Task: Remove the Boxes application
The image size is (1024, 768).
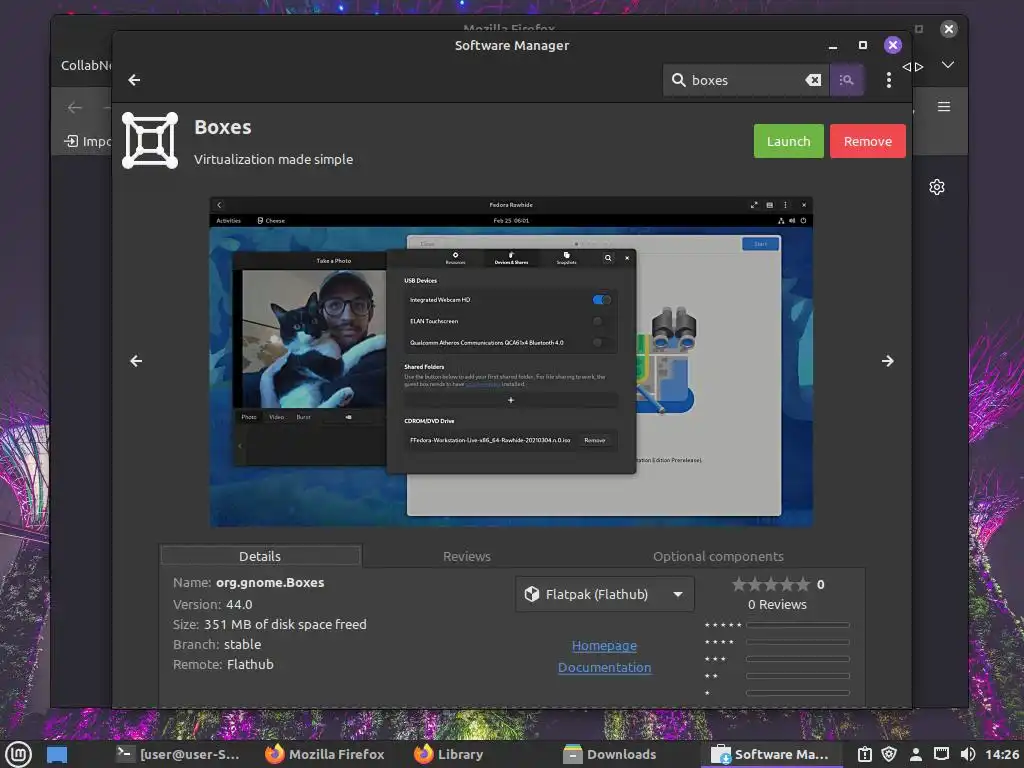Action: (x=867, y=141)
